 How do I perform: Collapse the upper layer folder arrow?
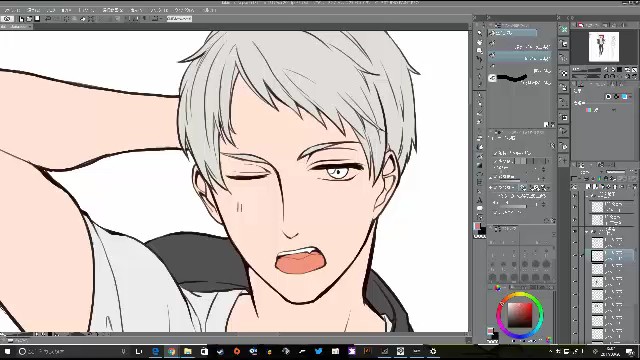tap(587, 196)
